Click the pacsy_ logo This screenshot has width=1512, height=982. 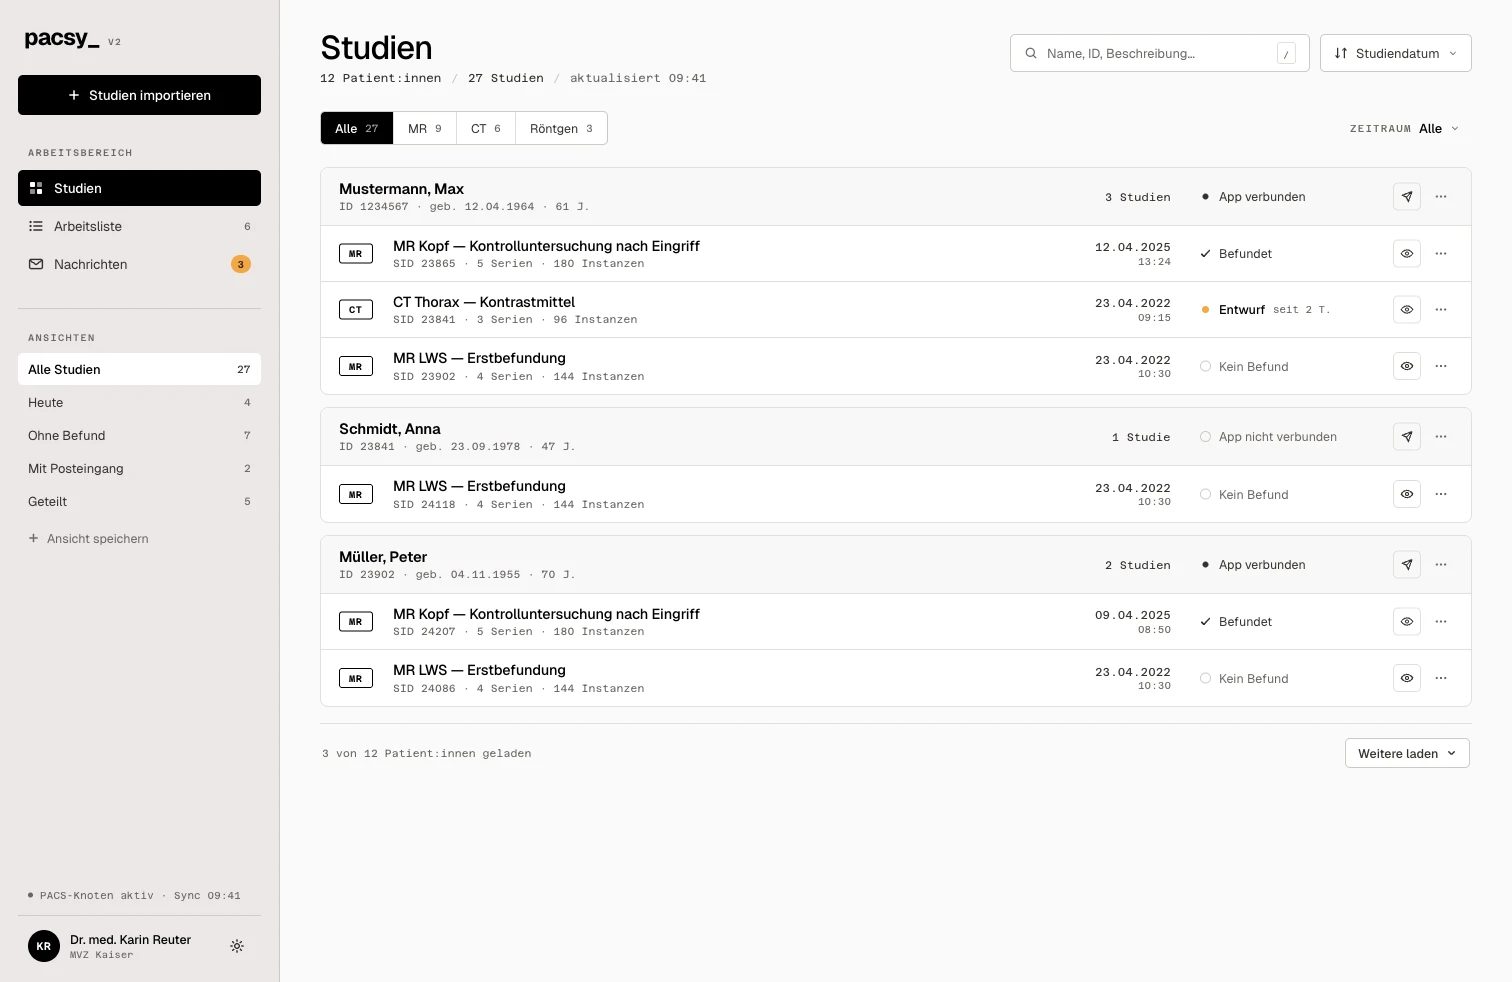62,39
